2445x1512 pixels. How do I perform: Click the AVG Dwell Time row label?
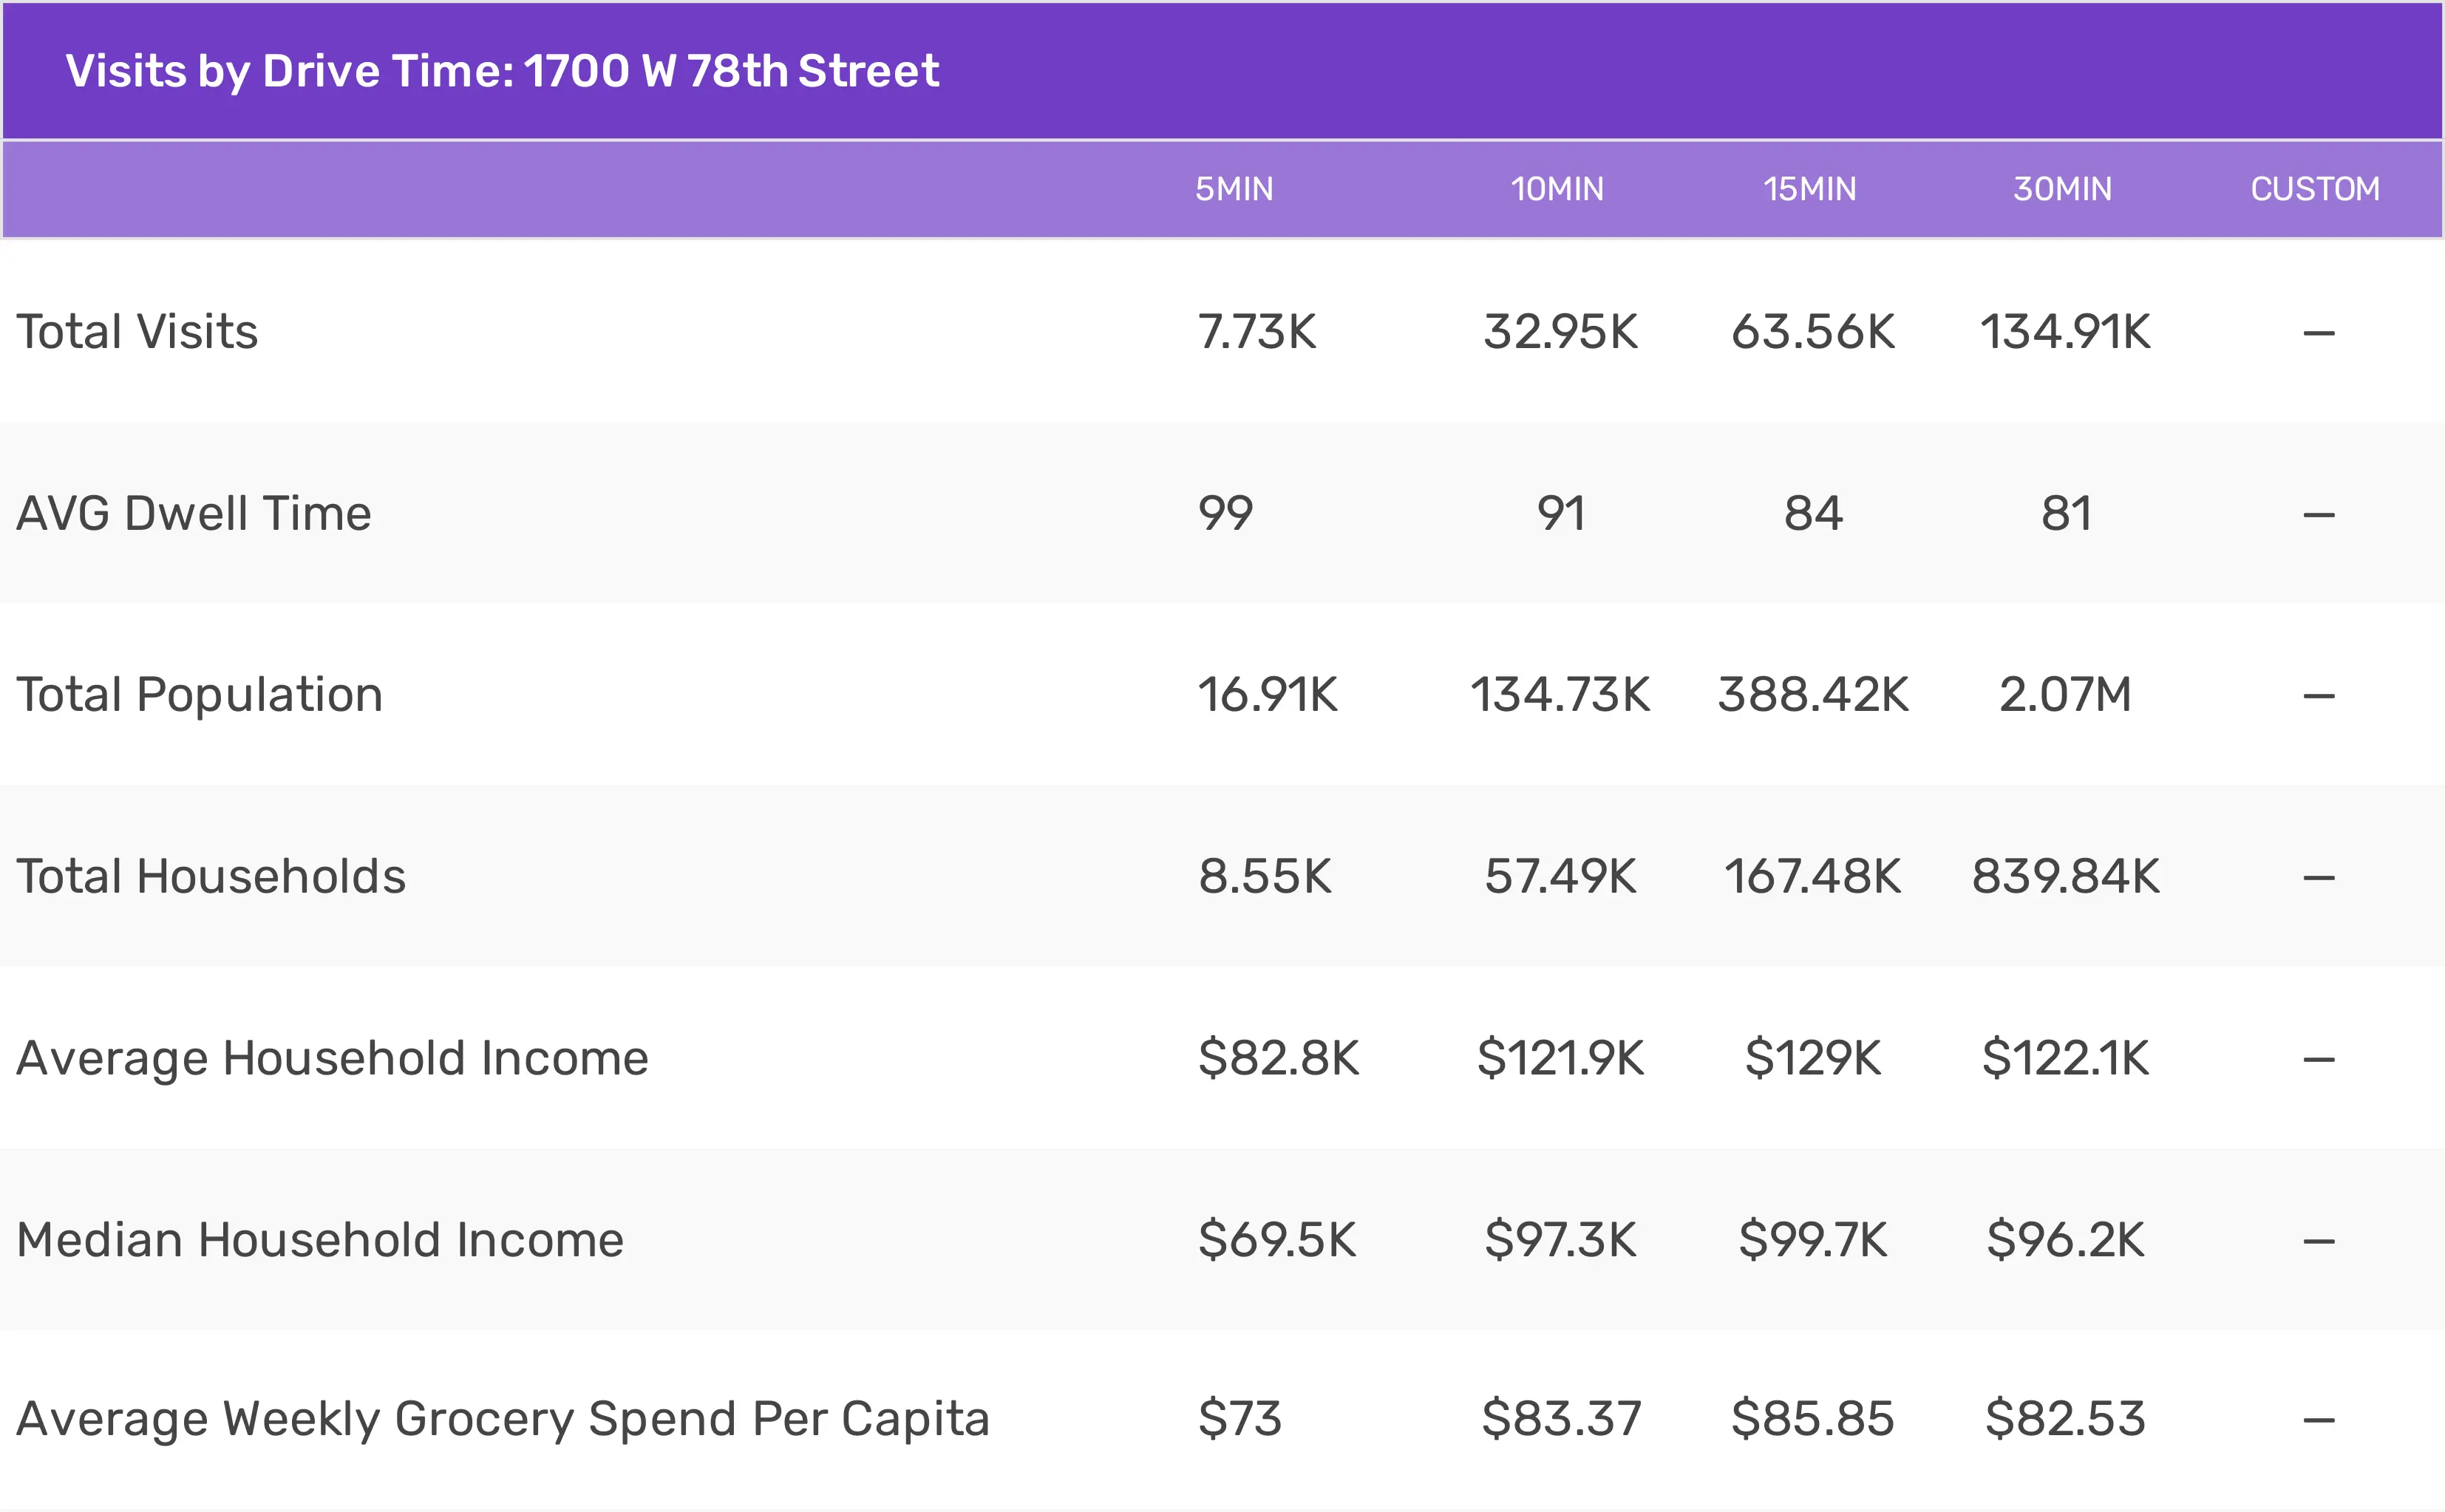click(194, 514)
